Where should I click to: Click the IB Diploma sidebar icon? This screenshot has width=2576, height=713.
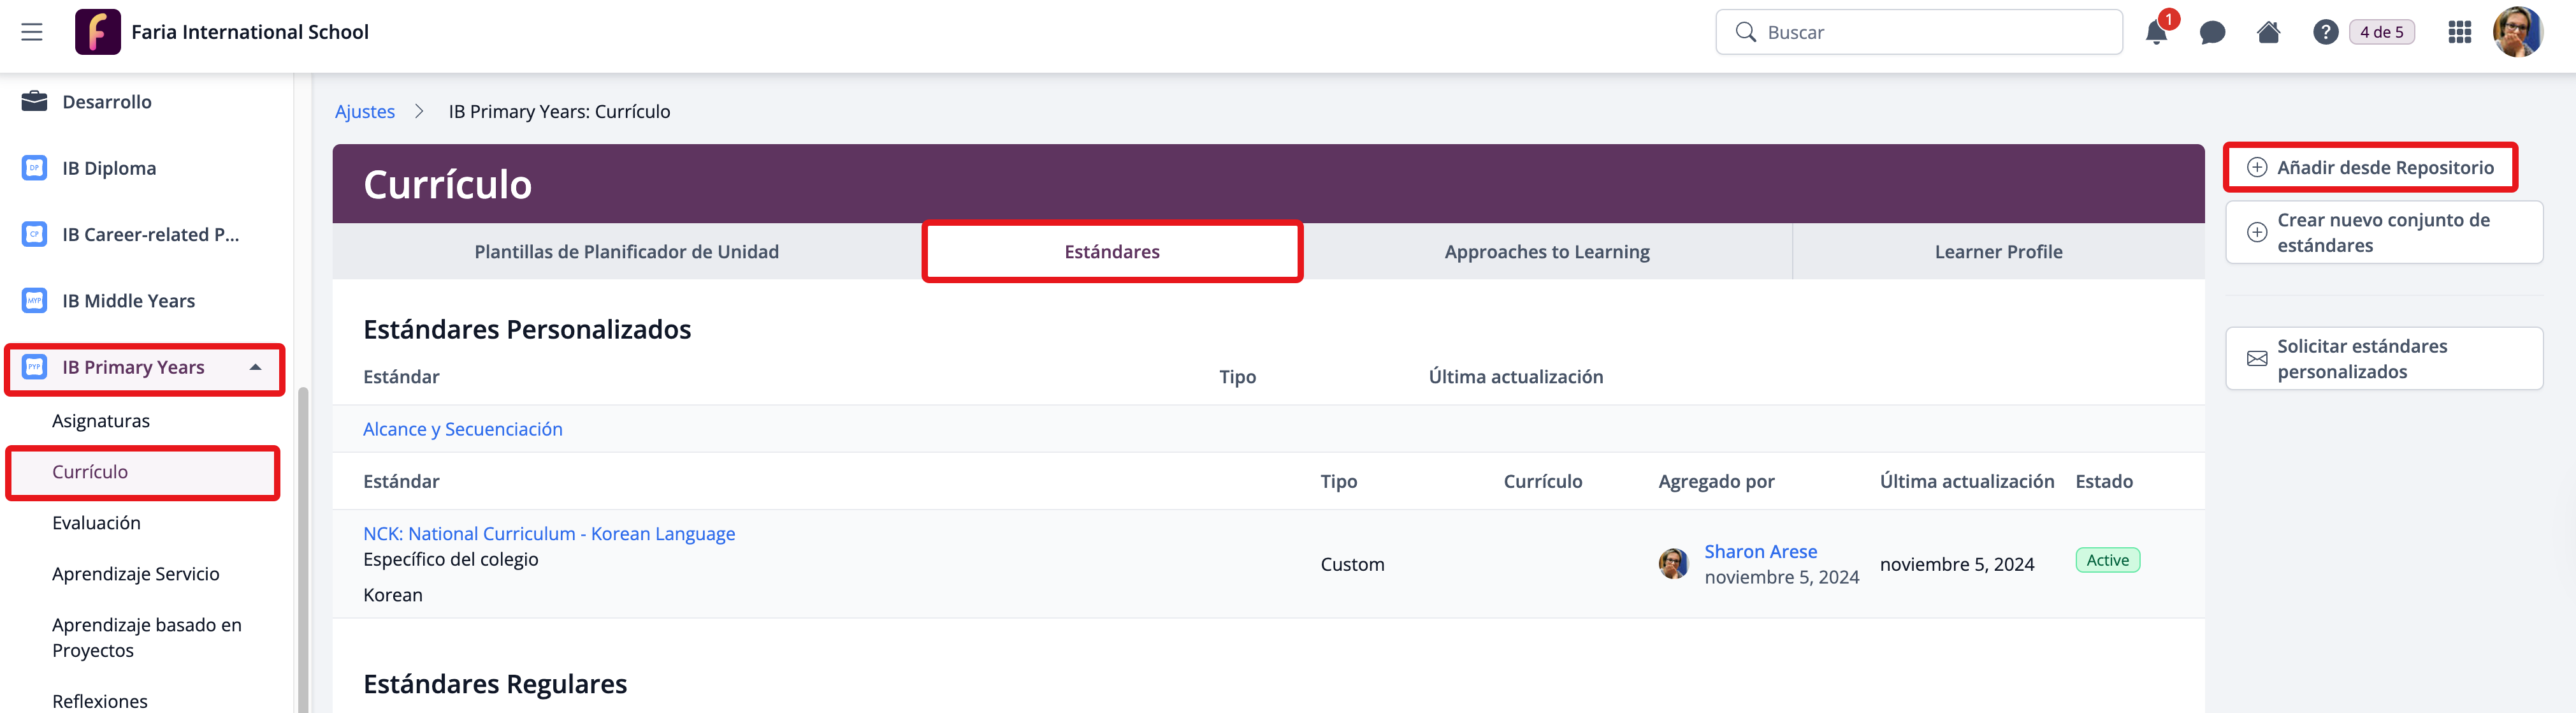(x=35, y=168)
